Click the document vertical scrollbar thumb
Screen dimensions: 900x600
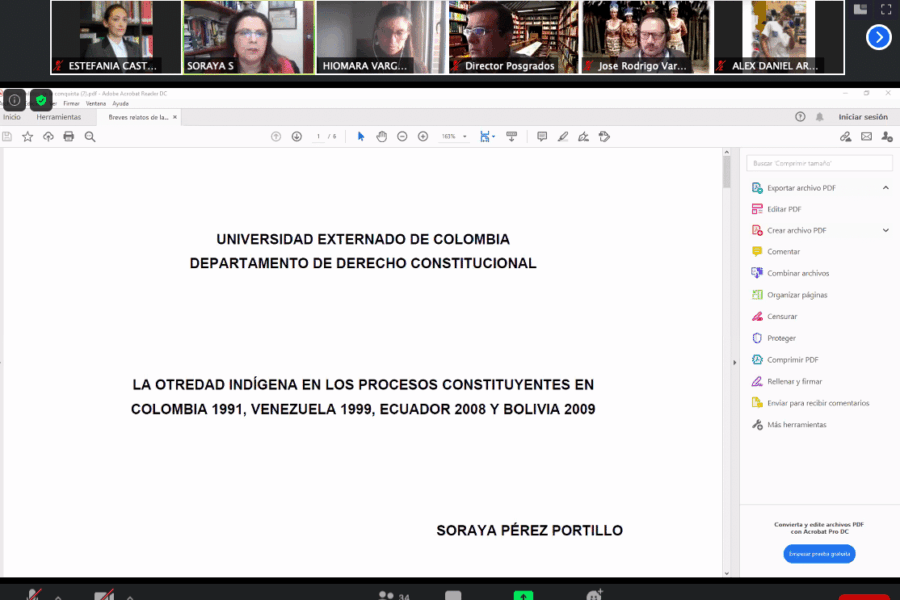pos(727,172)
